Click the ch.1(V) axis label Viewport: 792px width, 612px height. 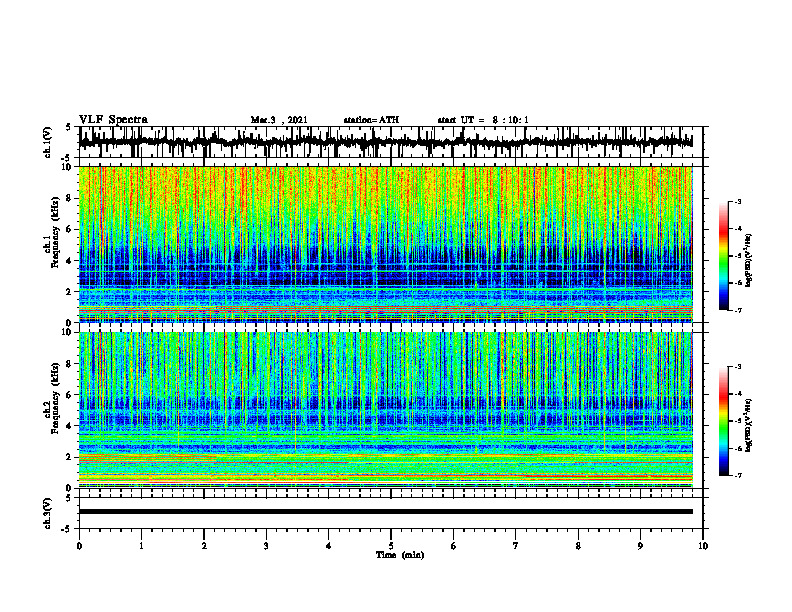[x=48, y=142]
